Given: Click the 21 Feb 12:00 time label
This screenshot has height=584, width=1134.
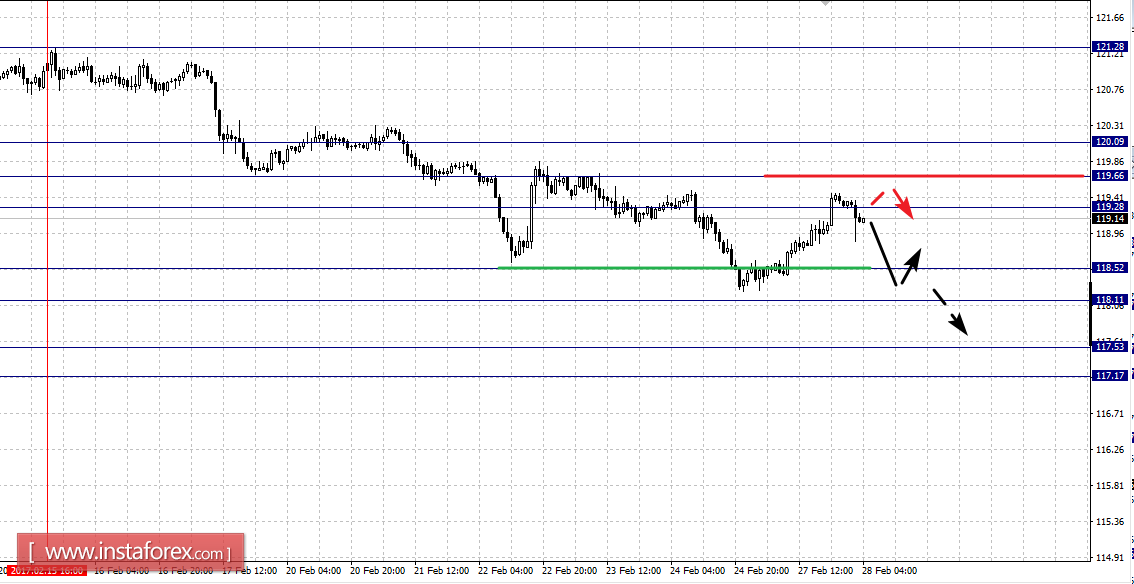Looking at the screenshot, I should tap(440, 570).
